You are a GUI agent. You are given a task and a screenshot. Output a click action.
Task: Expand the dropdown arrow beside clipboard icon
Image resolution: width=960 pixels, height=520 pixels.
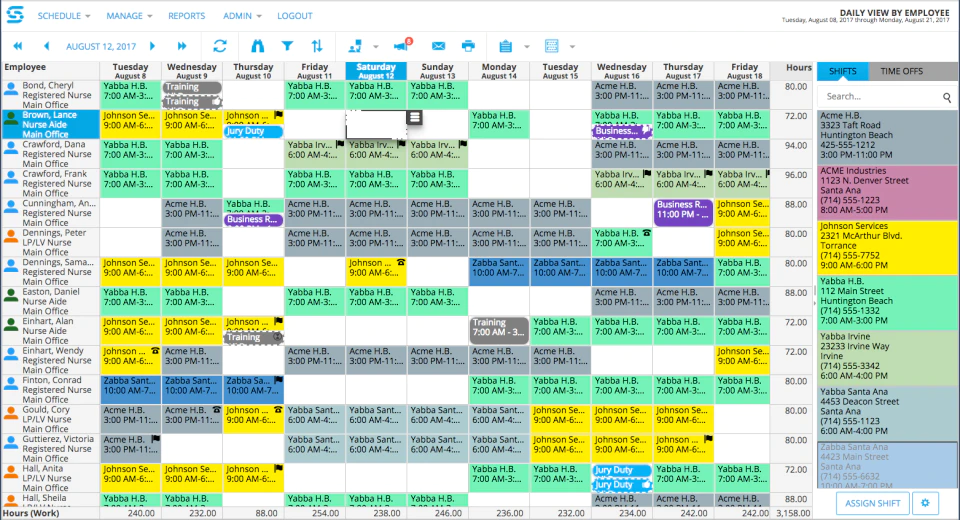(527, 47)
